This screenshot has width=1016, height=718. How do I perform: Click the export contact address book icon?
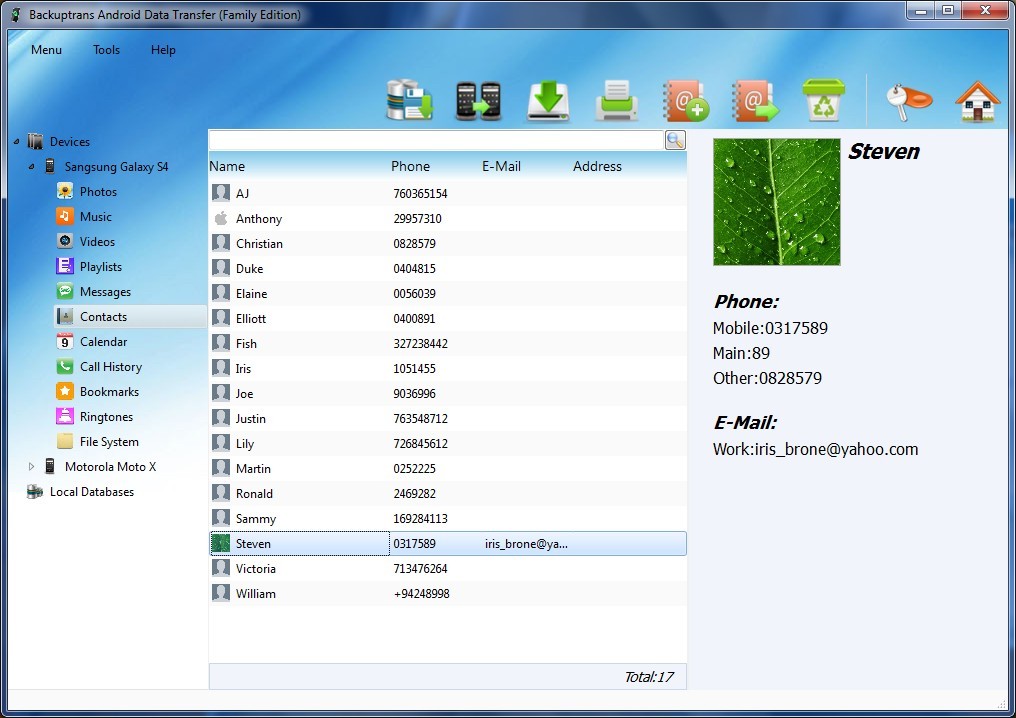(x=755, y=100)
